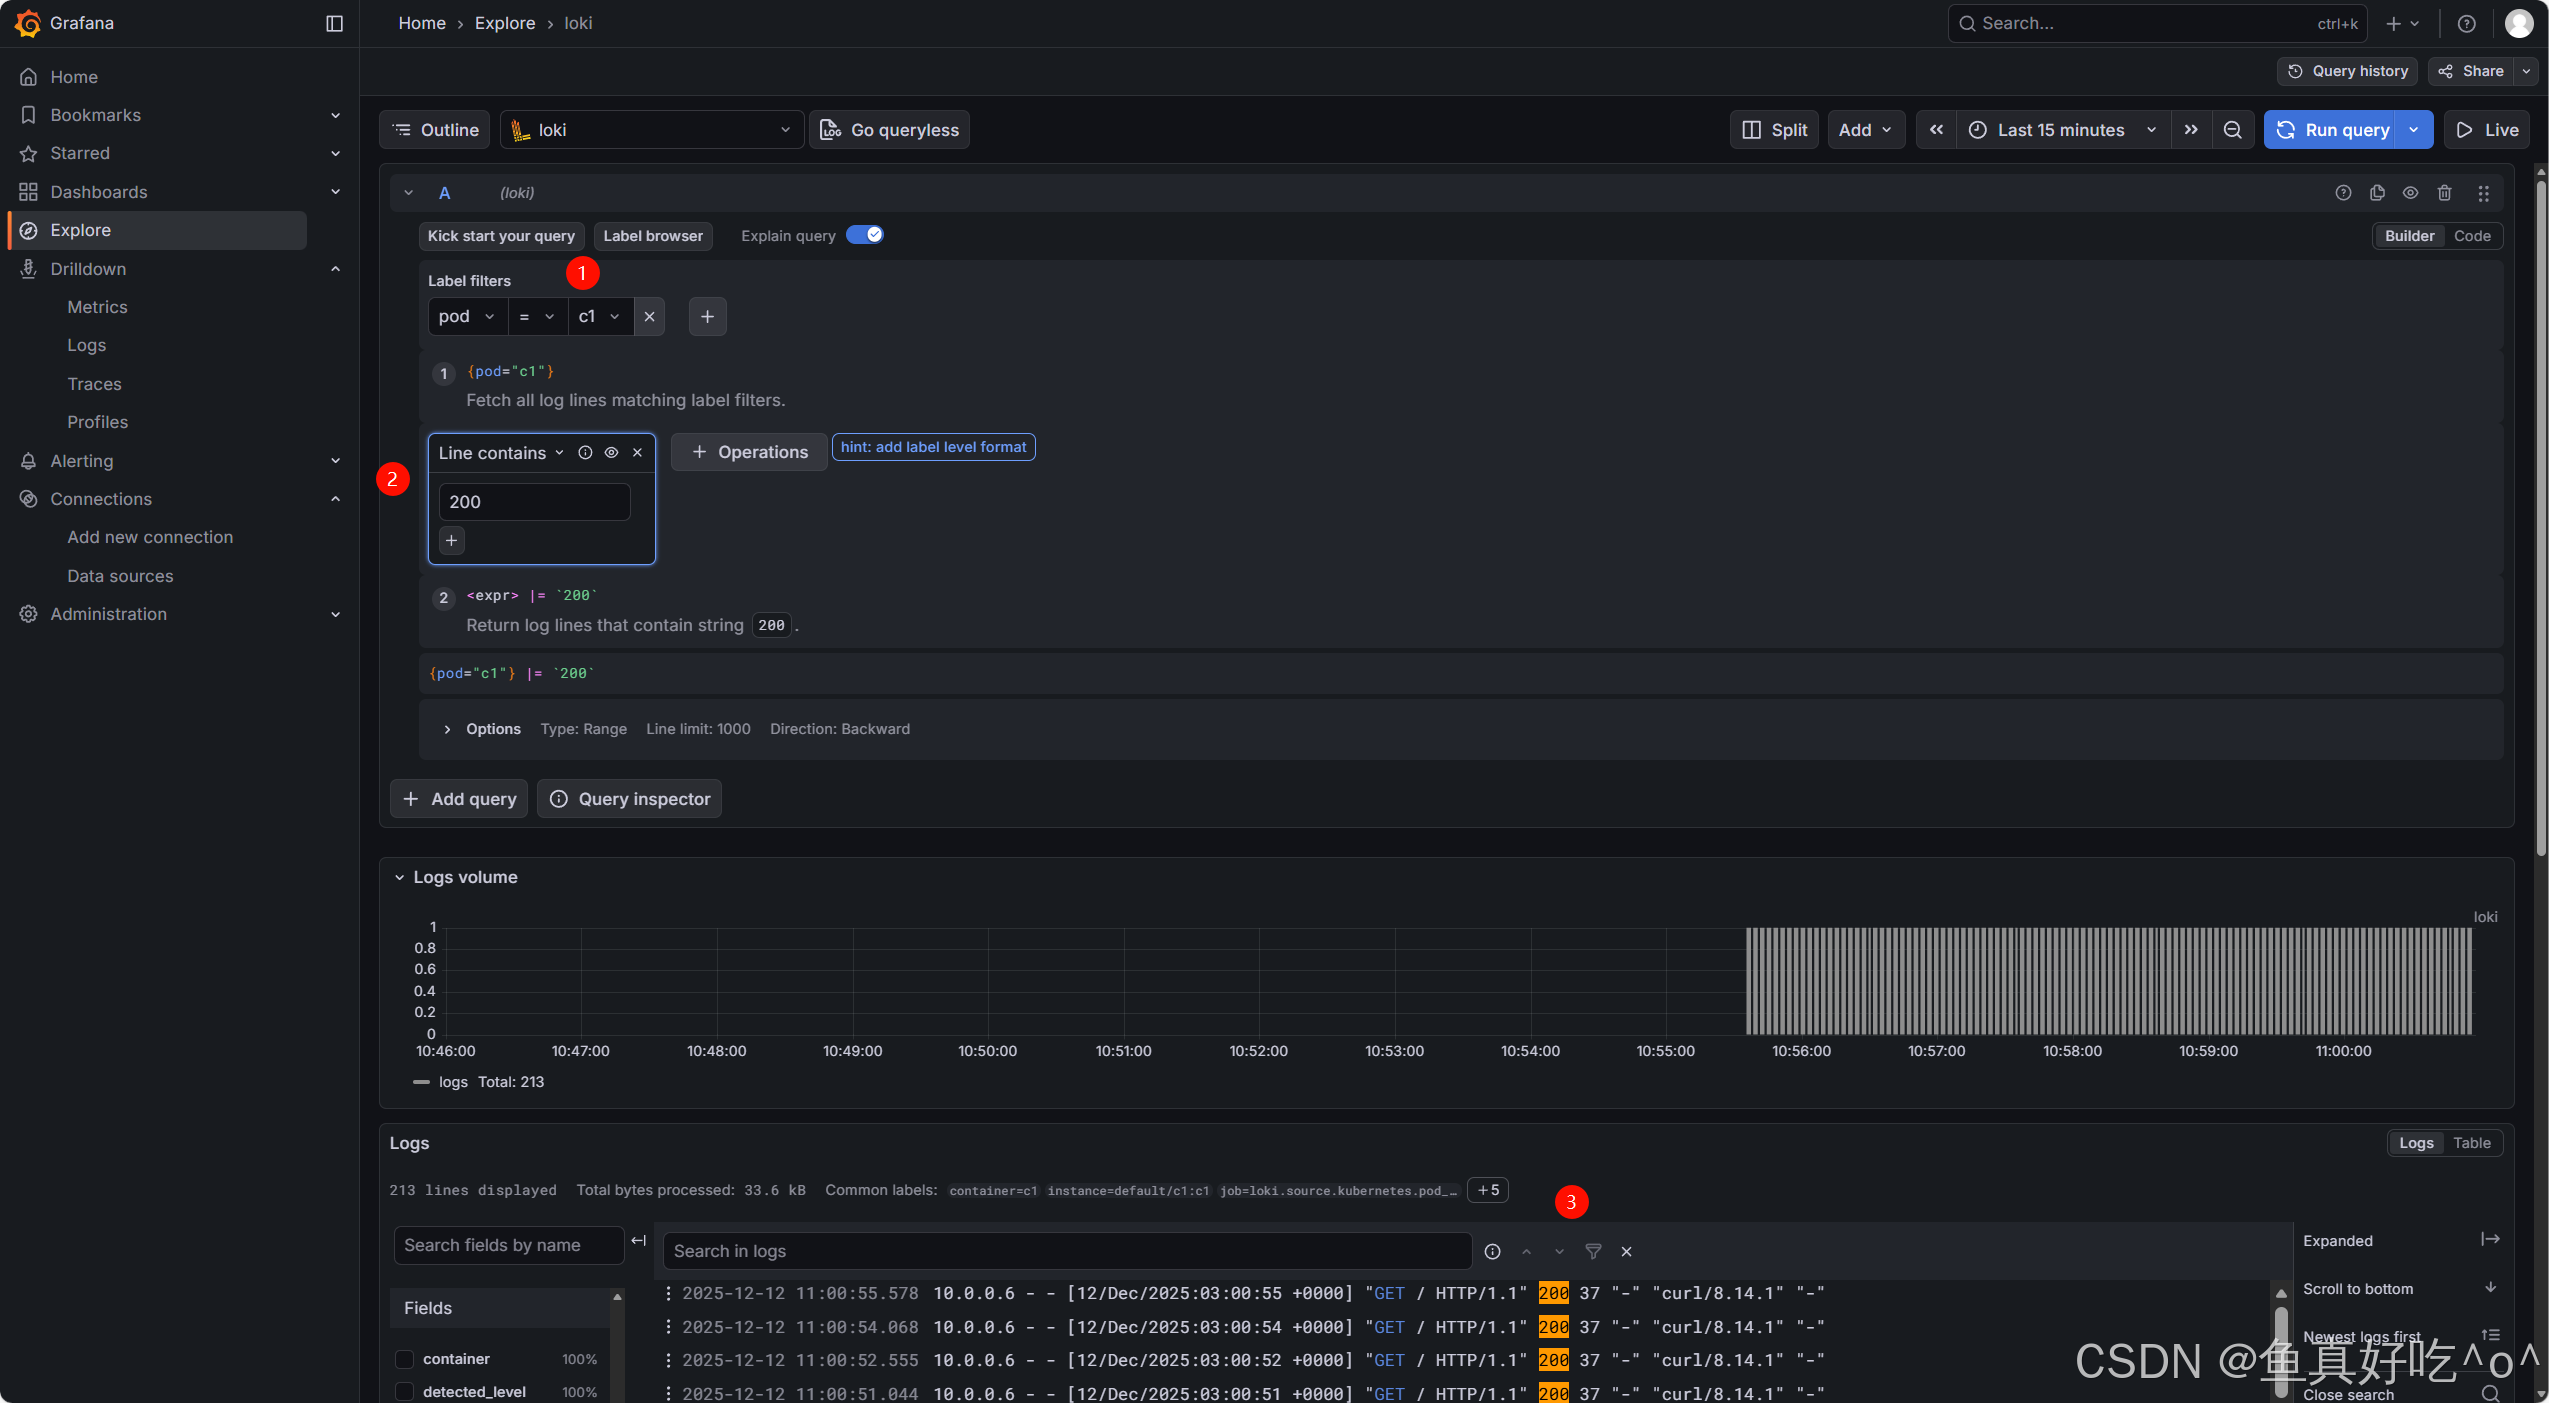
Task: Click the filter icon next to Search in logs
Action: coord(1593,1251)
